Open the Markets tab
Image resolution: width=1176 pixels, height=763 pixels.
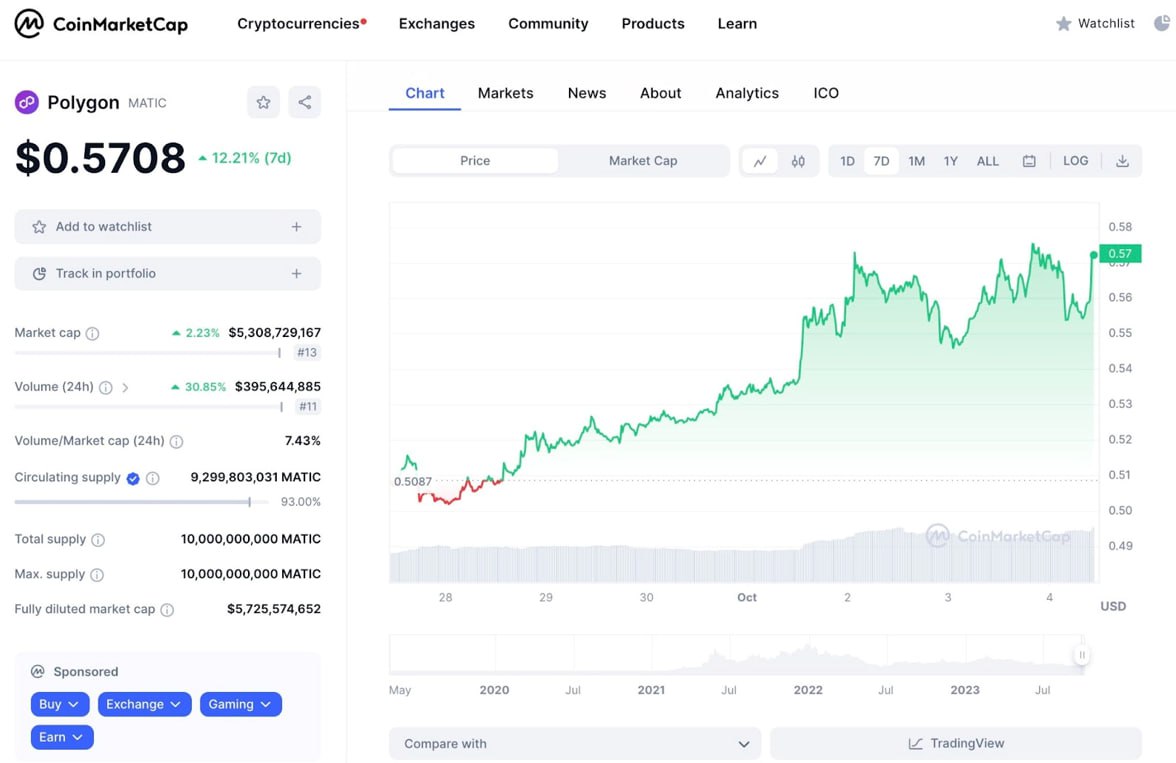[505, 93]
